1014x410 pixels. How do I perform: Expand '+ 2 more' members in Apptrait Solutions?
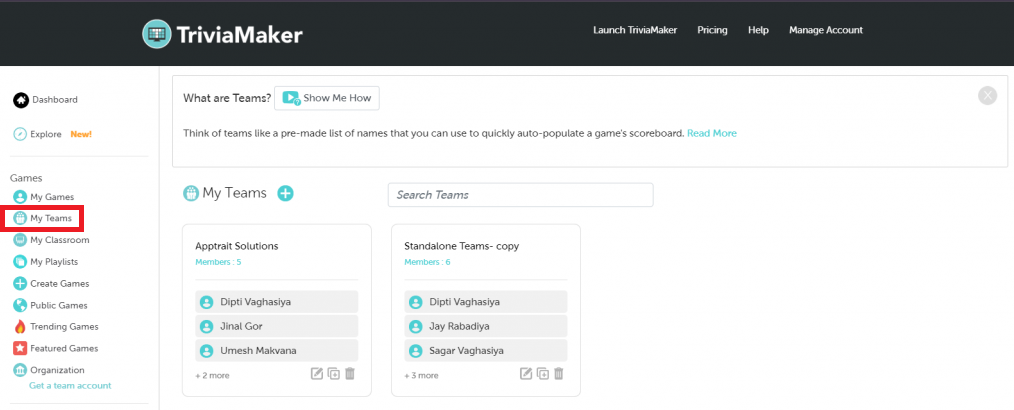(x=212, y=376)
